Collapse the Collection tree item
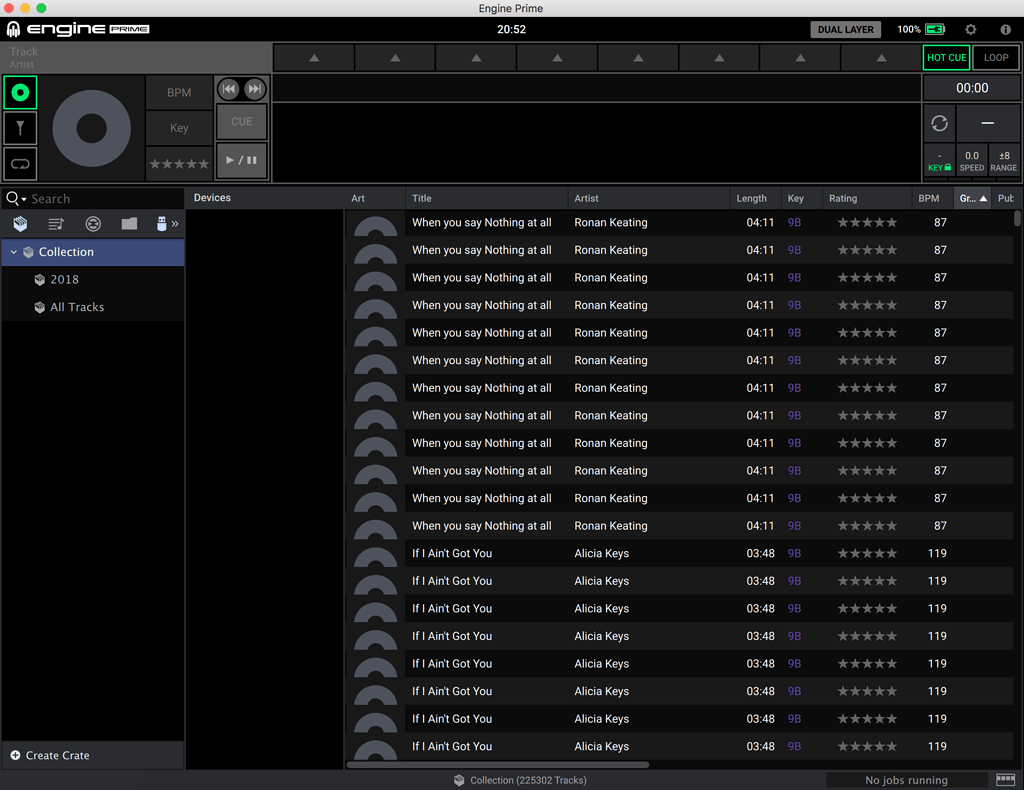 point(13,252)
